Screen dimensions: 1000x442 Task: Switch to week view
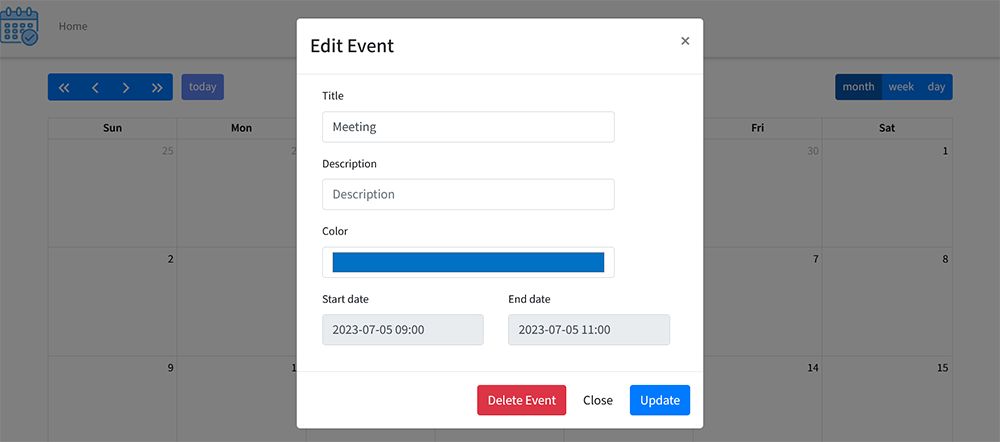[901, 87]
